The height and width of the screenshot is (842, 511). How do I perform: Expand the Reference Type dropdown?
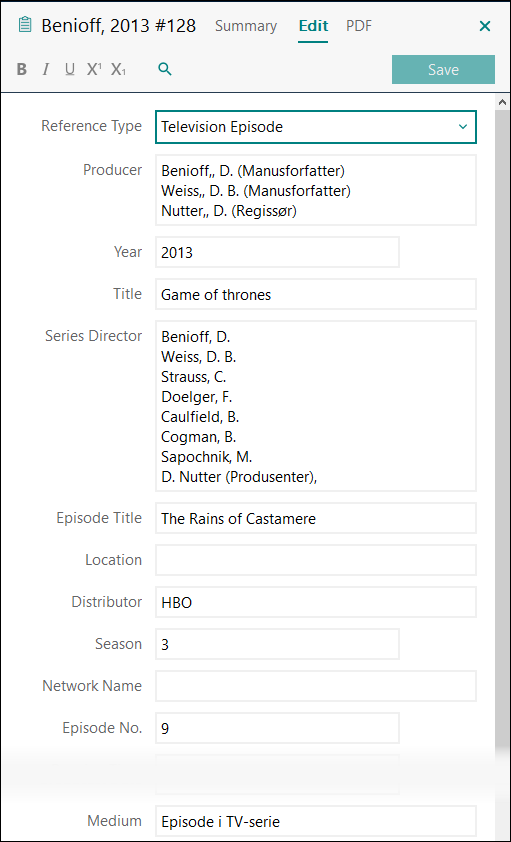(316, 127)
